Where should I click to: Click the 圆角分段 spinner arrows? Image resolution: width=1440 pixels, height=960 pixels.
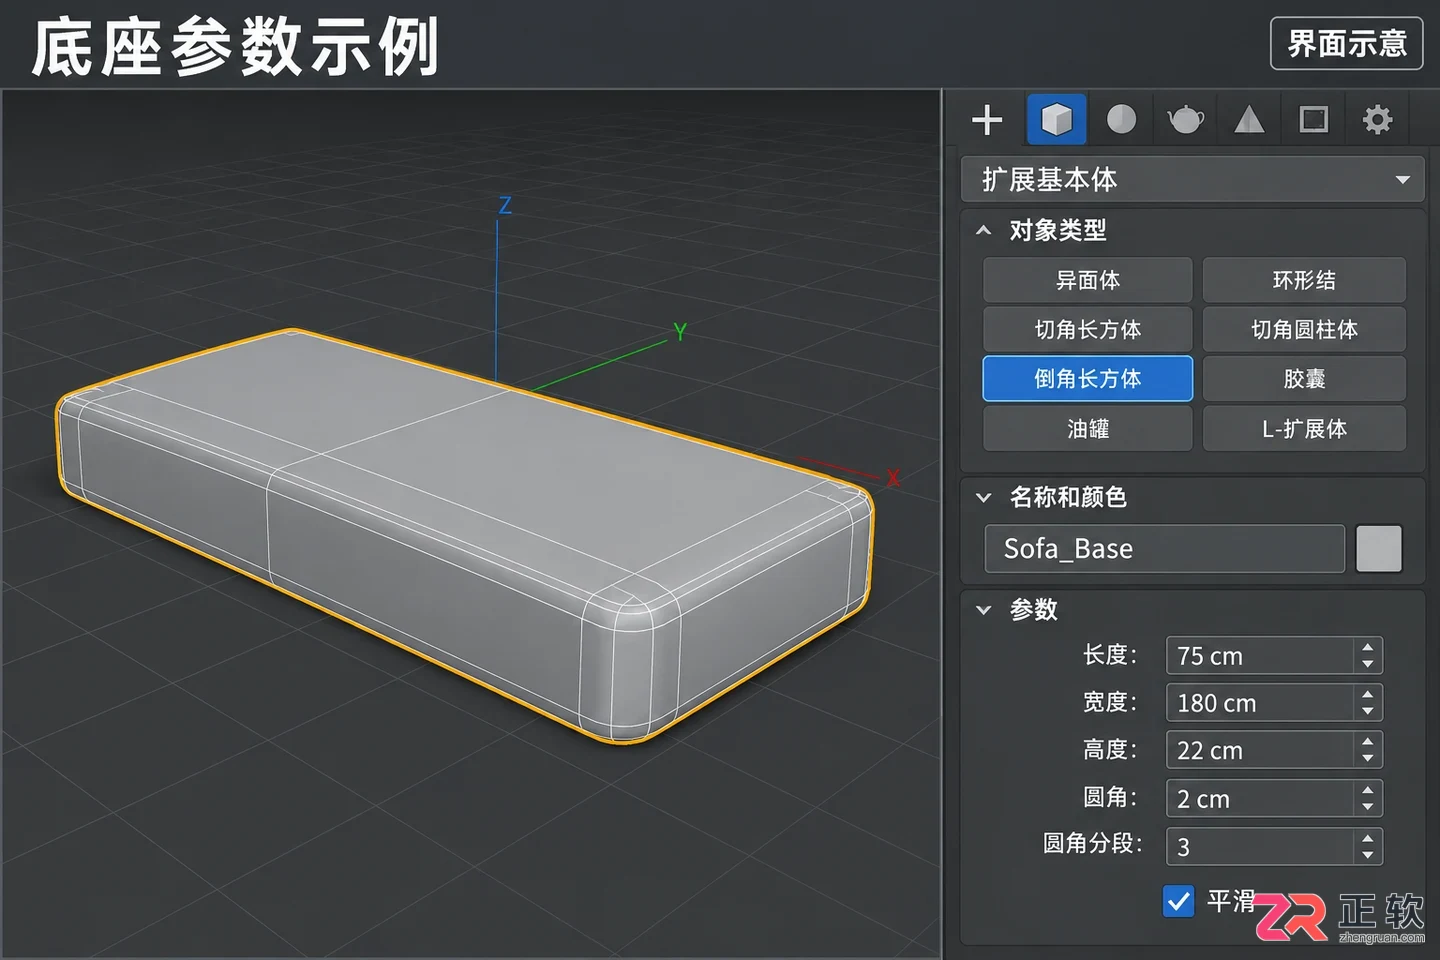click(1368, 847)
